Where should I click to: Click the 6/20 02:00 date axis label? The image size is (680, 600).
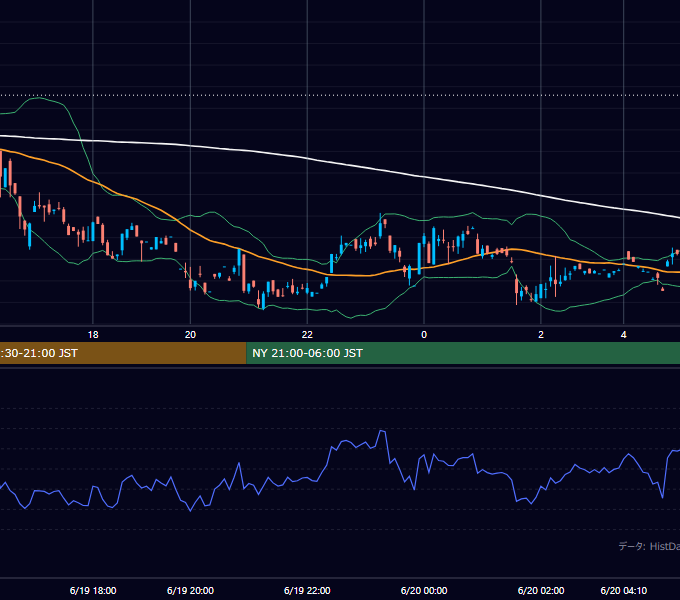pyautogui.click(x=541, y=590)
